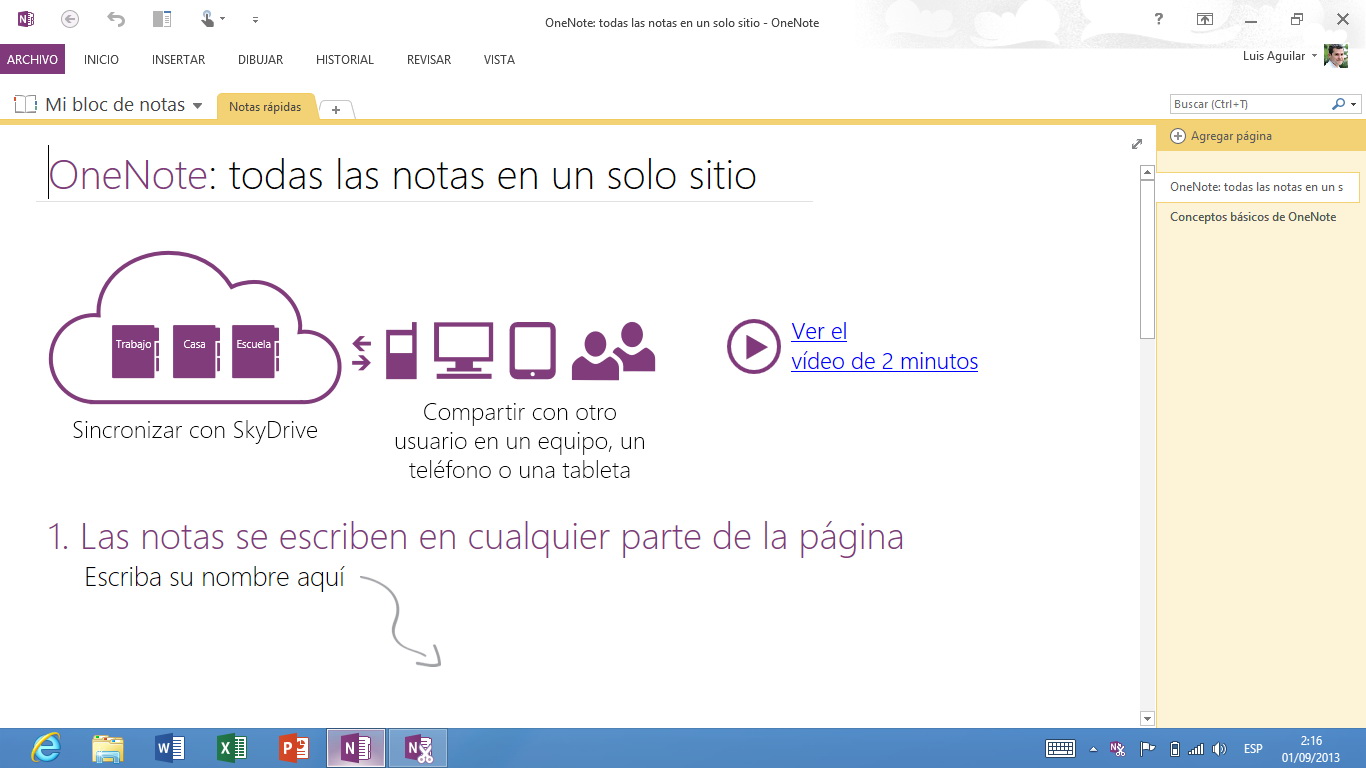Click the vertical scrollbar down arrow

point(1147,718)
